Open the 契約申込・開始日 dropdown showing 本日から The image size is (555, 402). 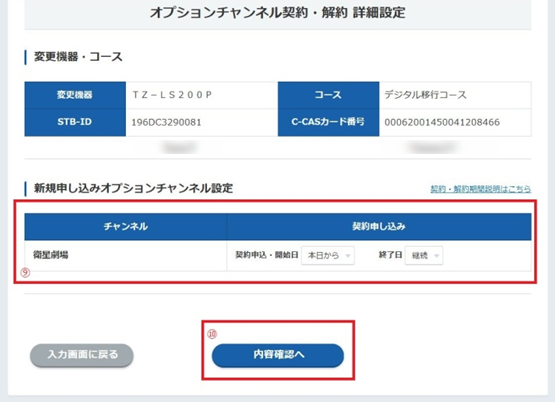pos(328,255)
